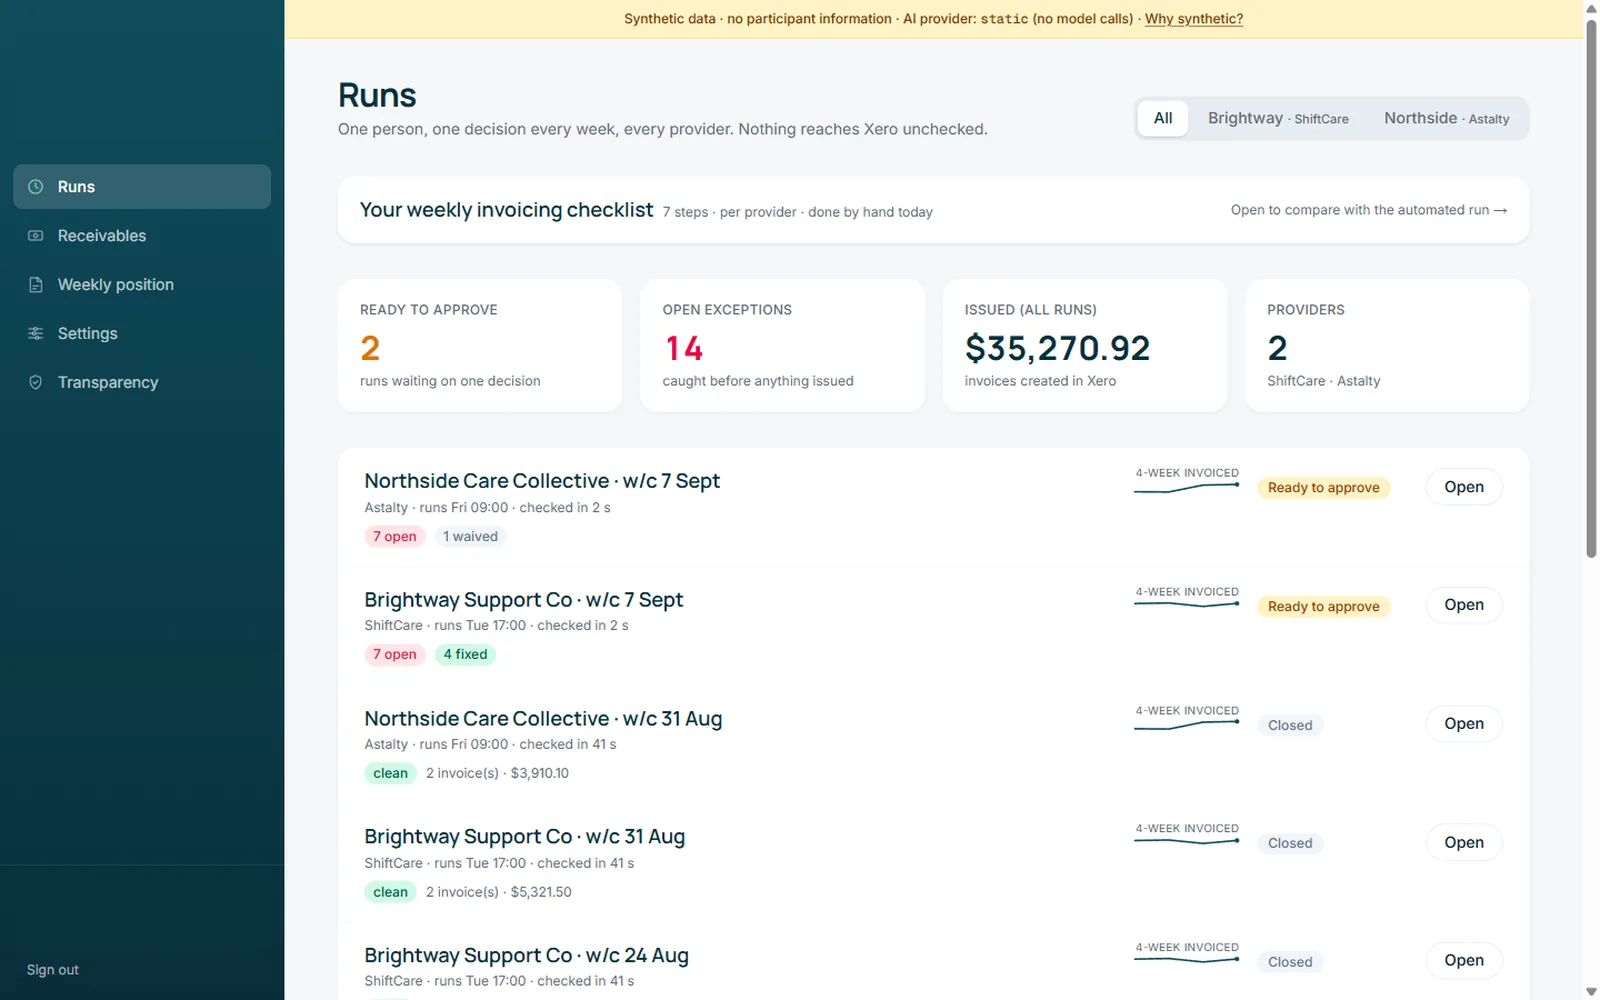1600x1000 pixels.
Task: Filter runs by Brightway ShiftCare tab
Action: (x=1278, y=118)
